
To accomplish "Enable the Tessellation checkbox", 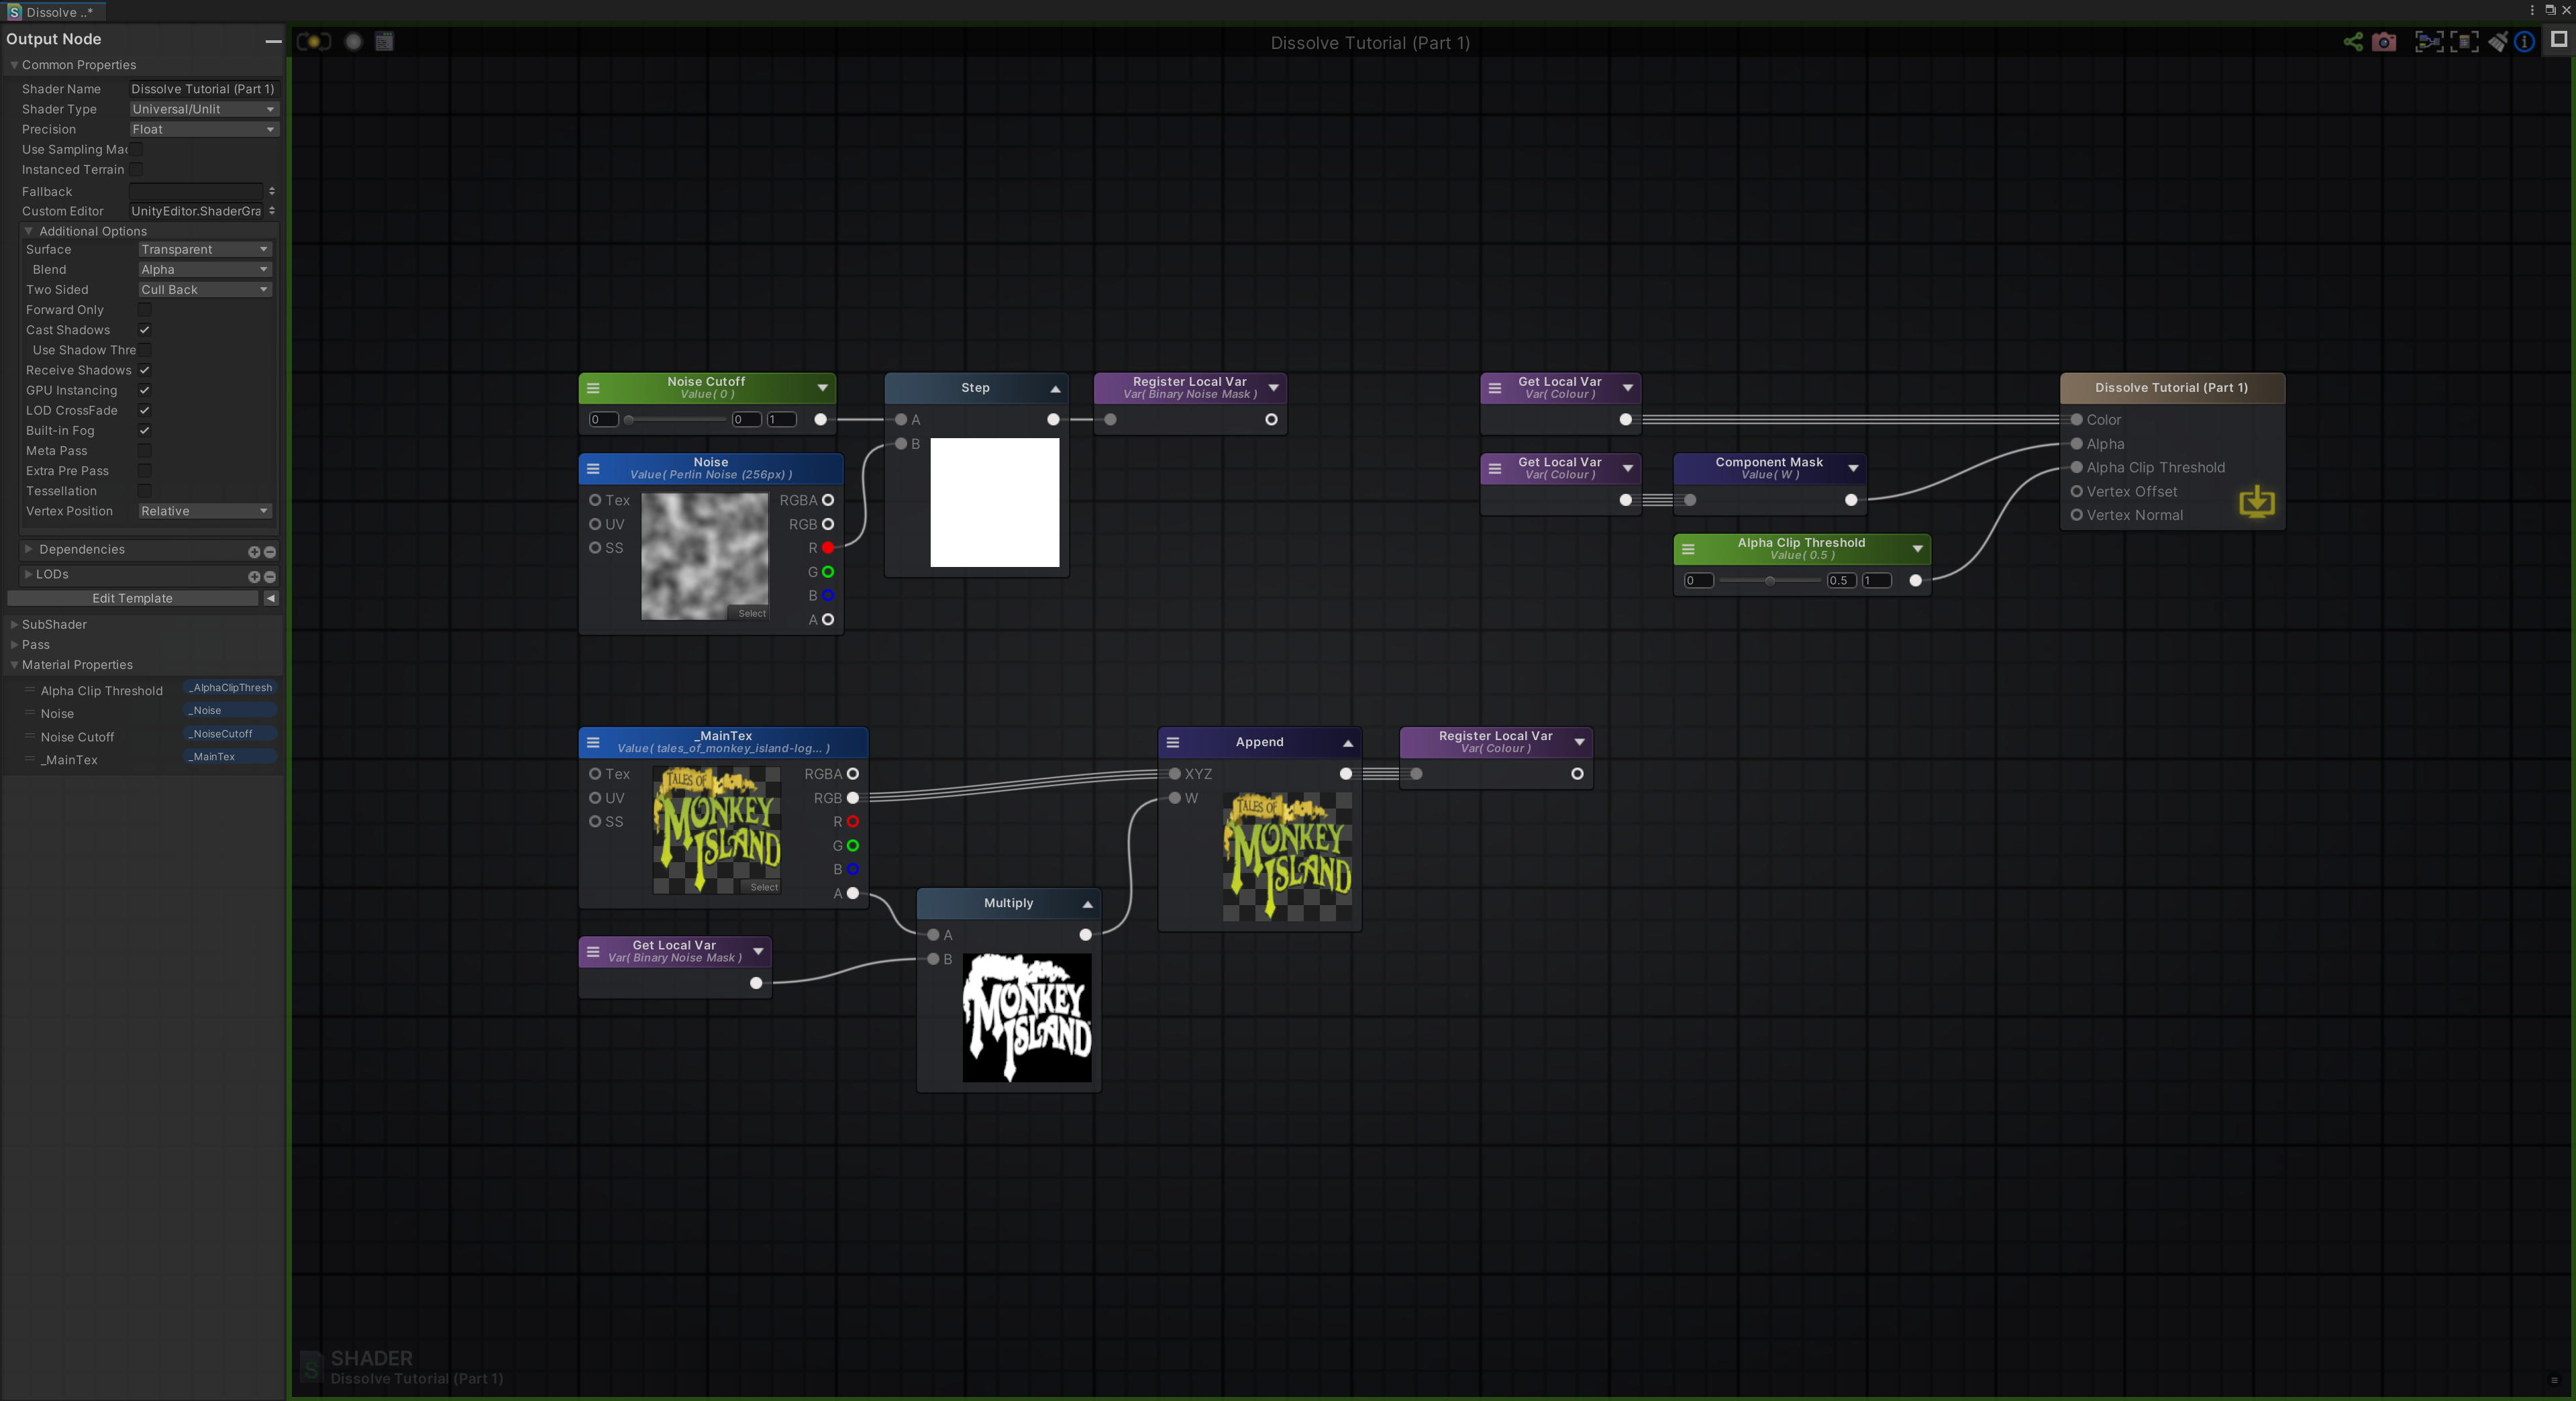I will point(145,491).
